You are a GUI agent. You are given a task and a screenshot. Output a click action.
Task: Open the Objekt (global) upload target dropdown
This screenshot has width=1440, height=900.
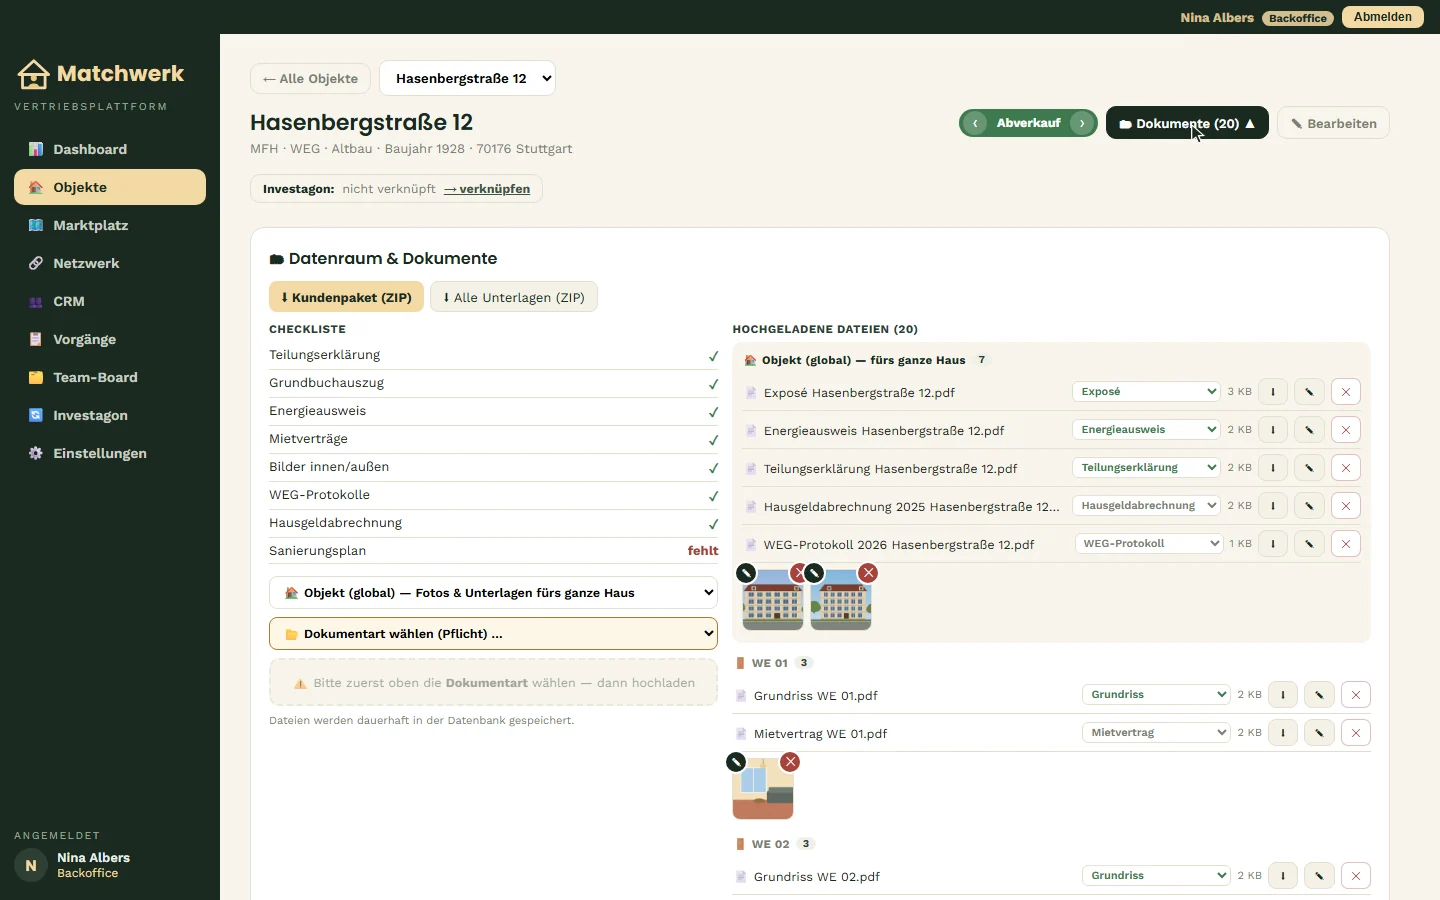pyautogui.click(x=493, y=593)
